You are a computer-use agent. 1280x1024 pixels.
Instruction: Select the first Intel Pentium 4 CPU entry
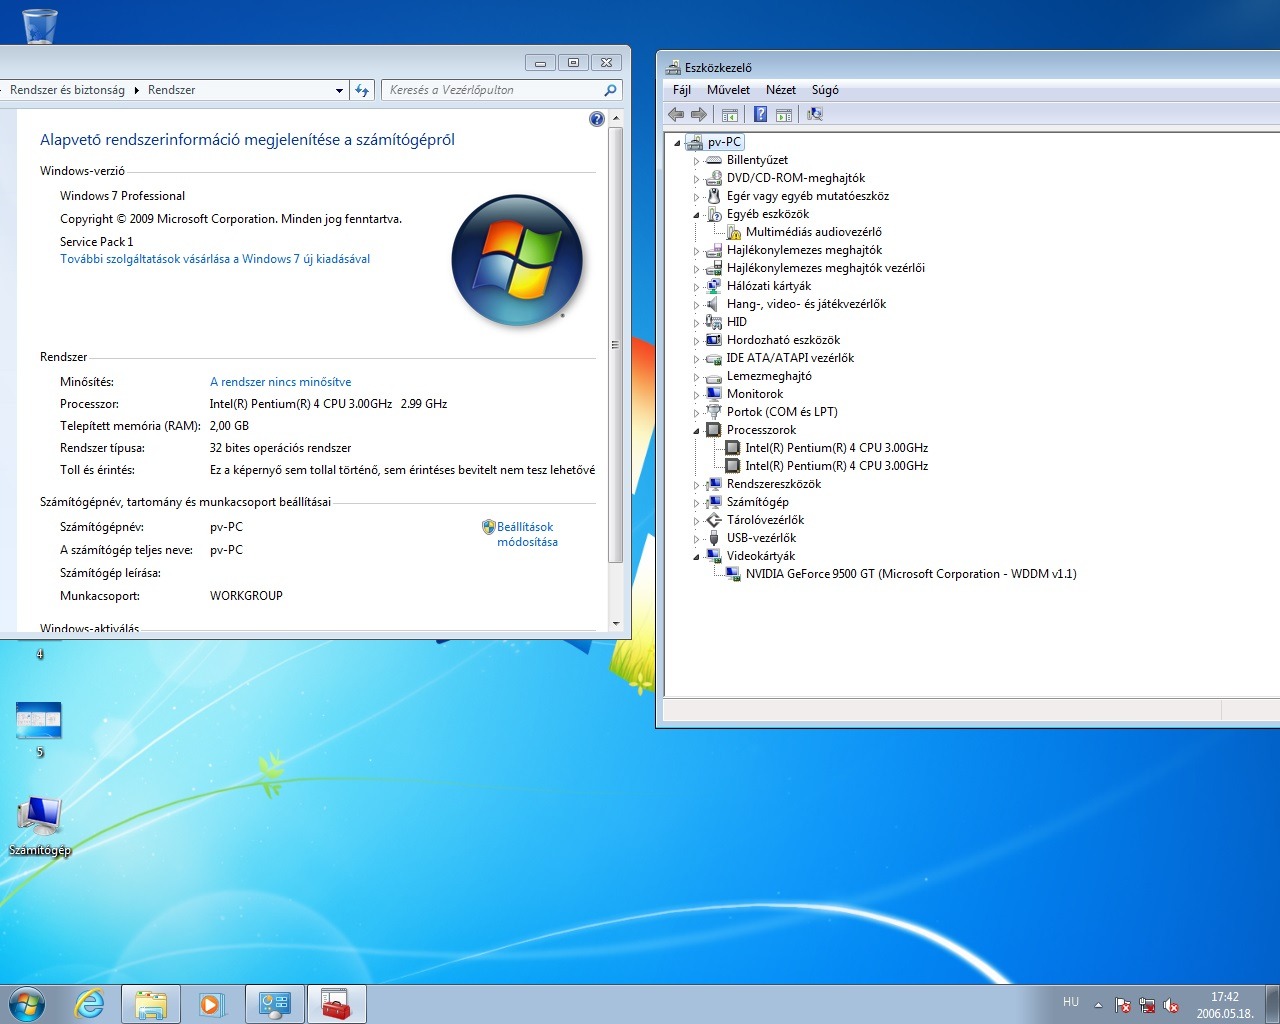[x=836, y=448]
